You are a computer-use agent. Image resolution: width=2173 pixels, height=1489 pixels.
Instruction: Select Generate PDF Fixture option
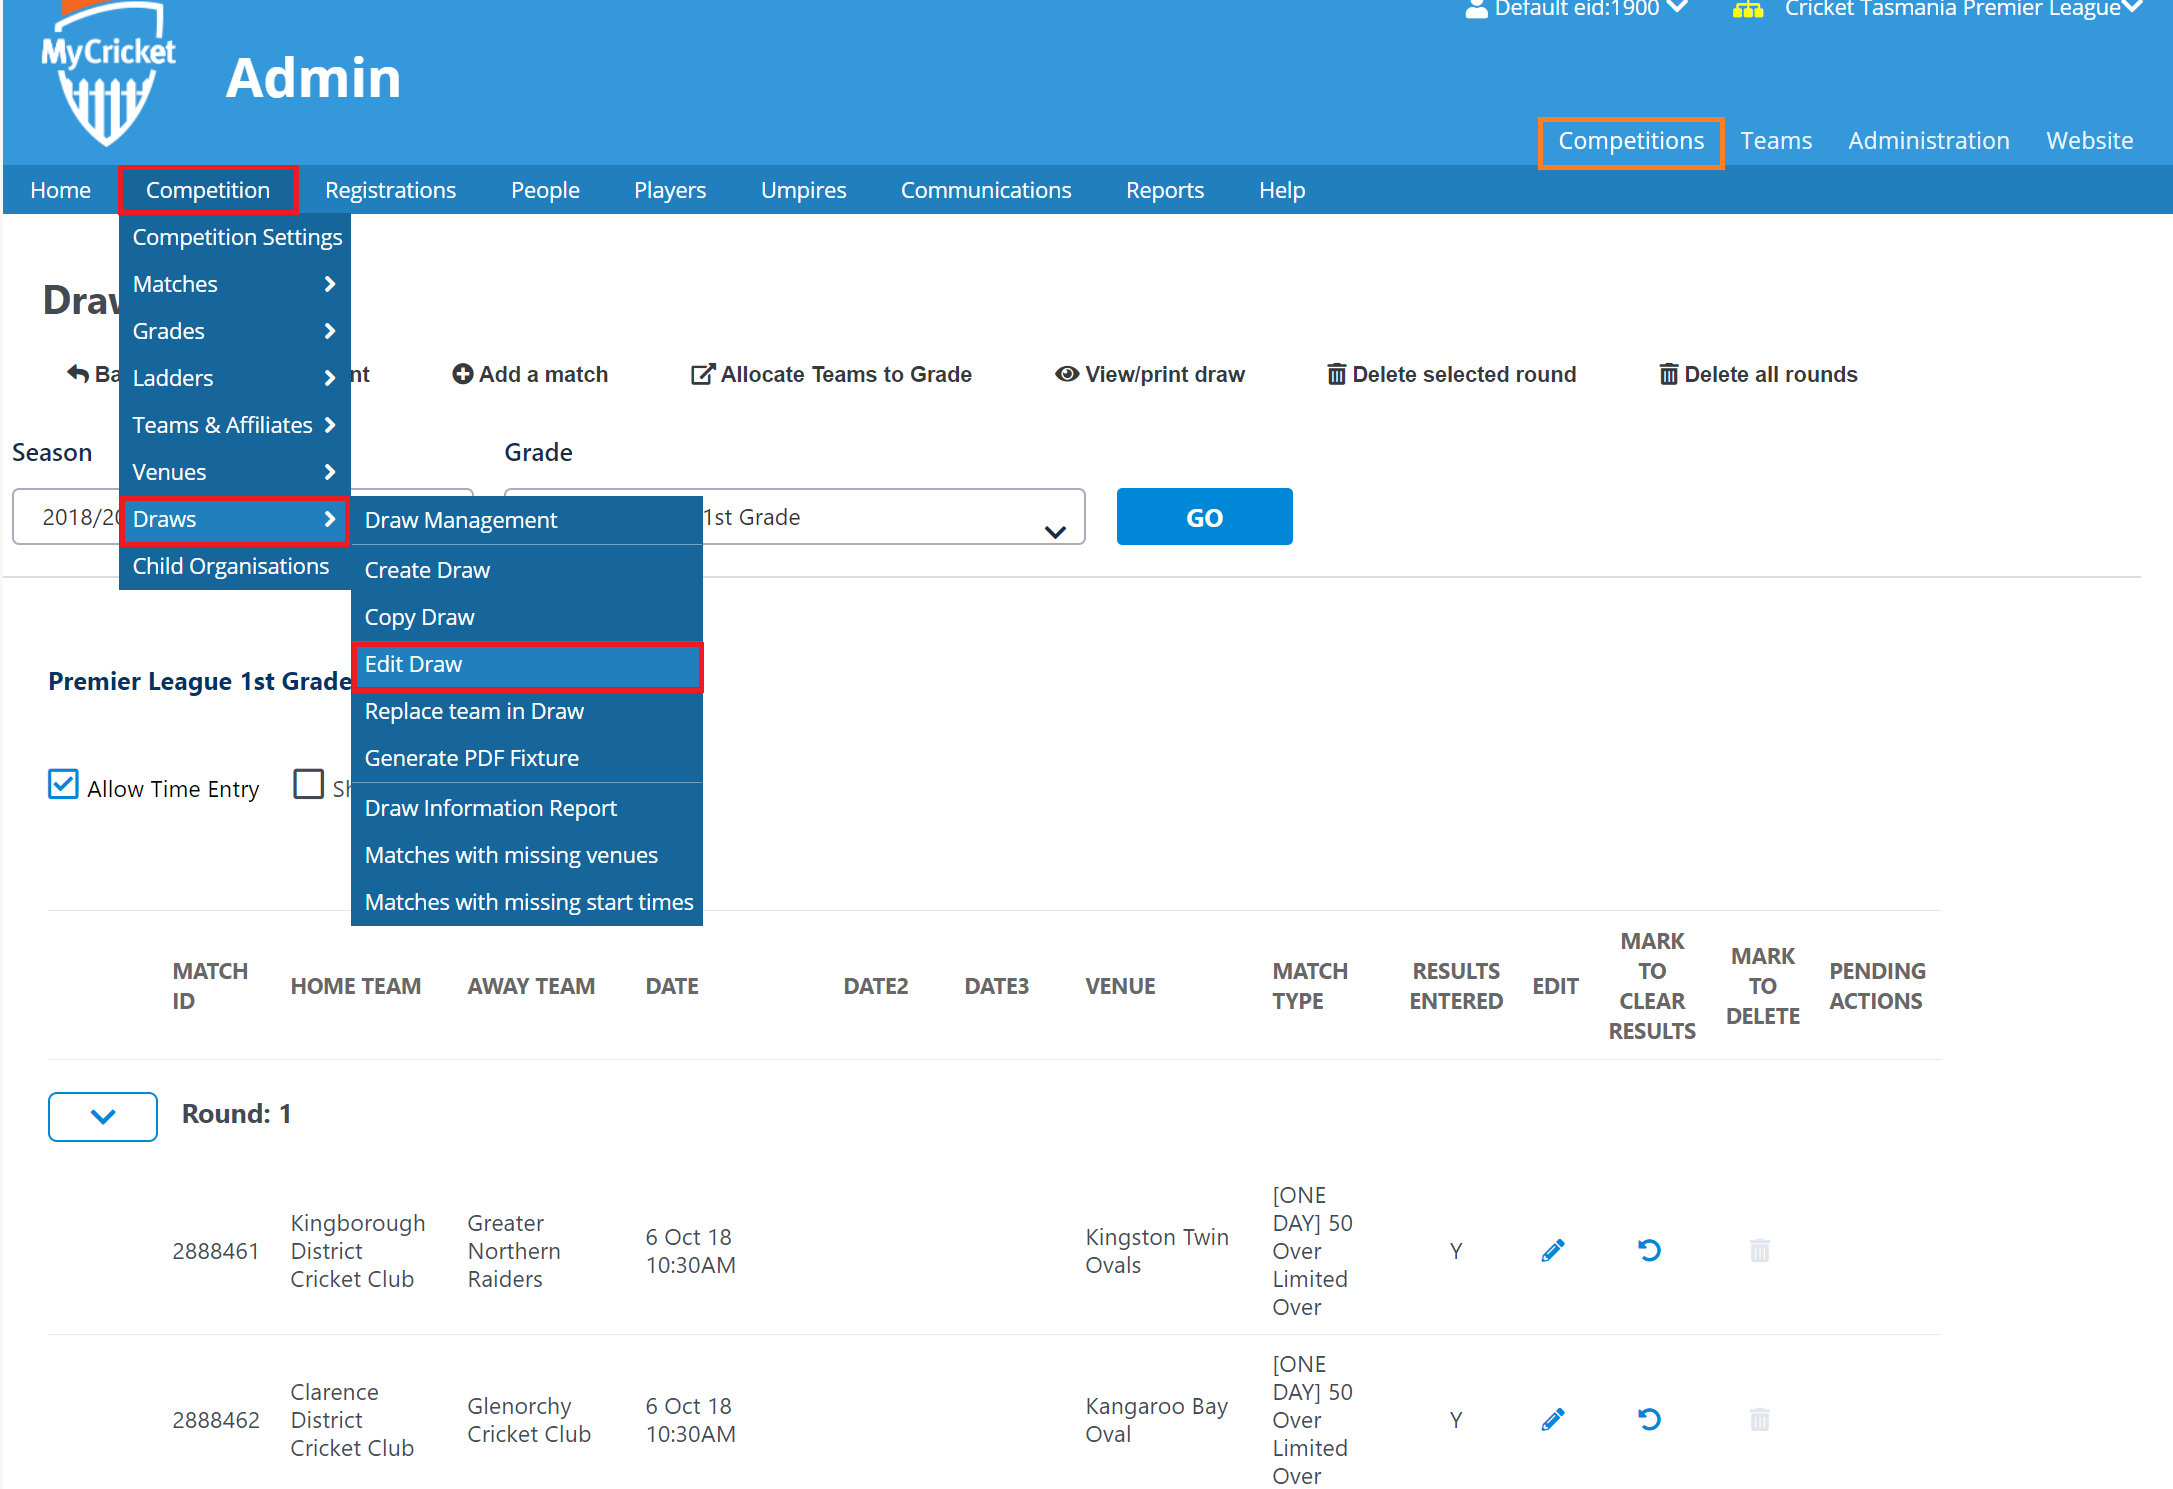(527, 758)
